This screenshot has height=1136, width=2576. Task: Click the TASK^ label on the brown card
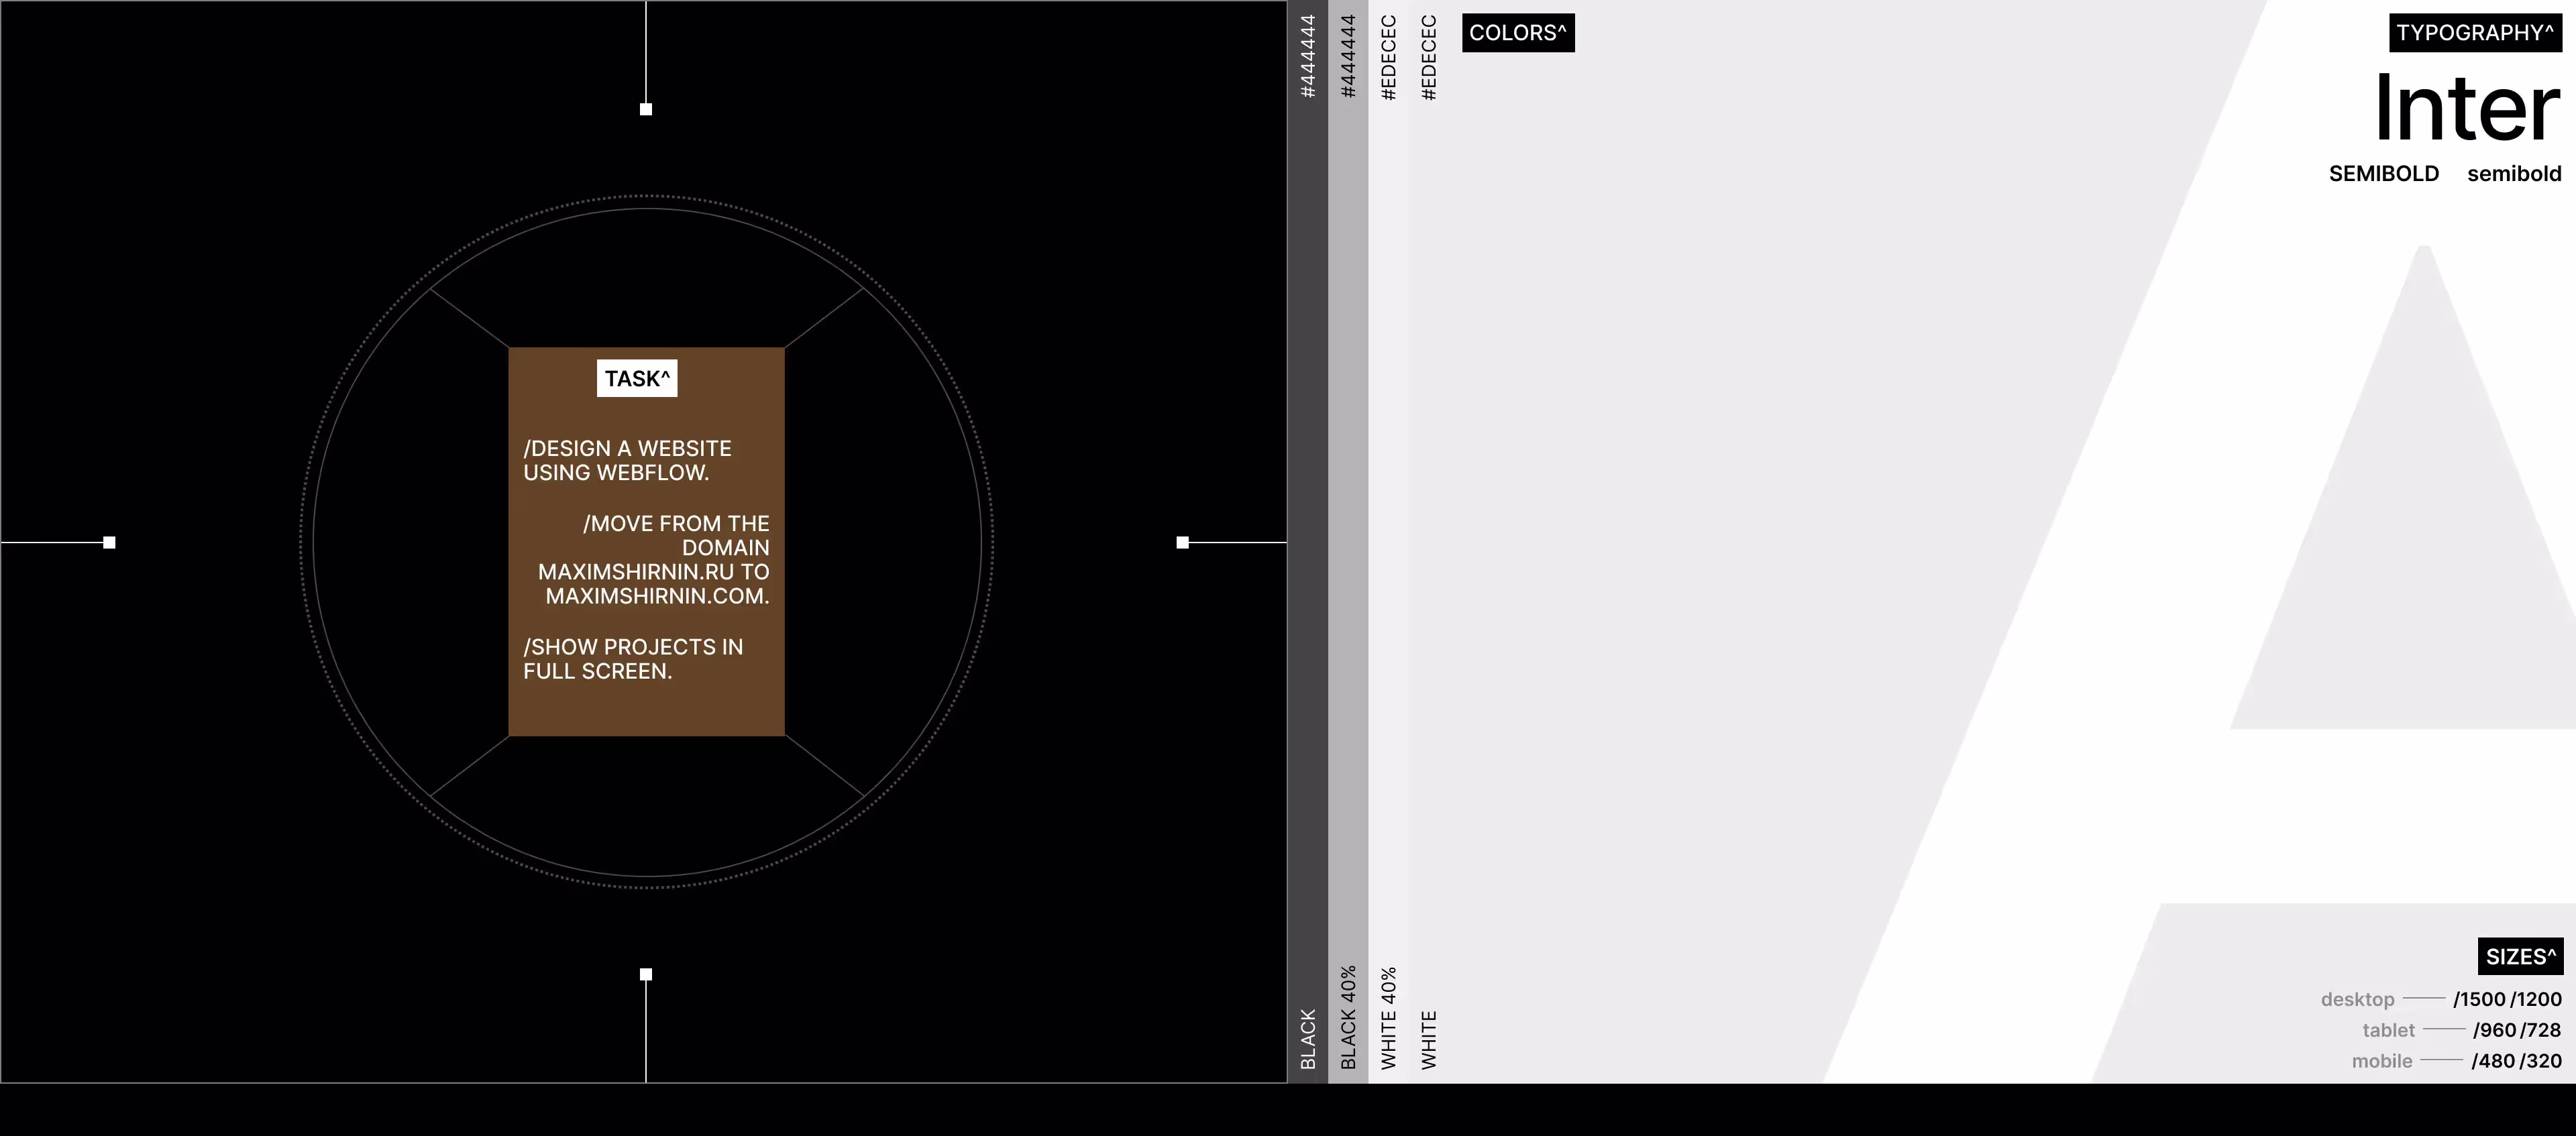coord(637,378)
